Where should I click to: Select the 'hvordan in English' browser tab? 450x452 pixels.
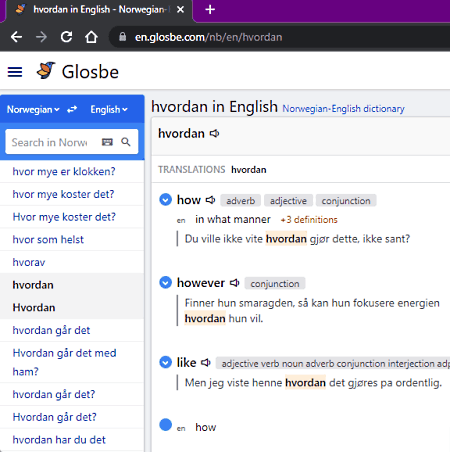97,10
